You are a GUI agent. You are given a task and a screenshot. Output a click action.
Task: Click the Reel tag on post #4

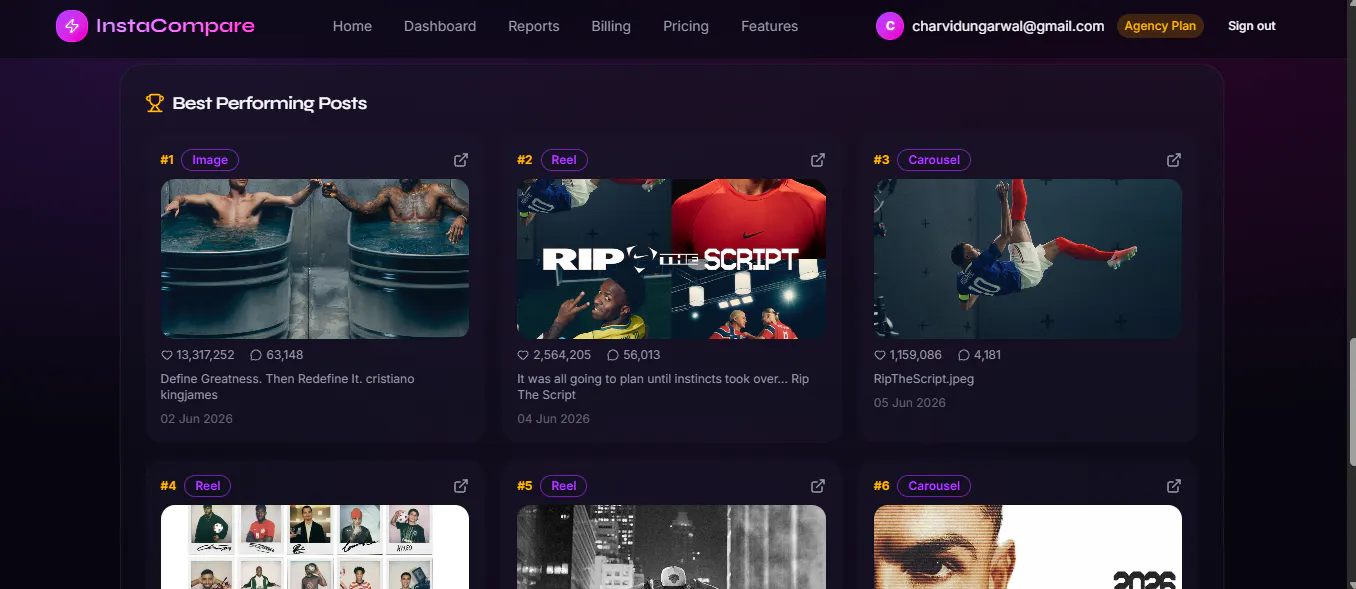coord(208,486)
